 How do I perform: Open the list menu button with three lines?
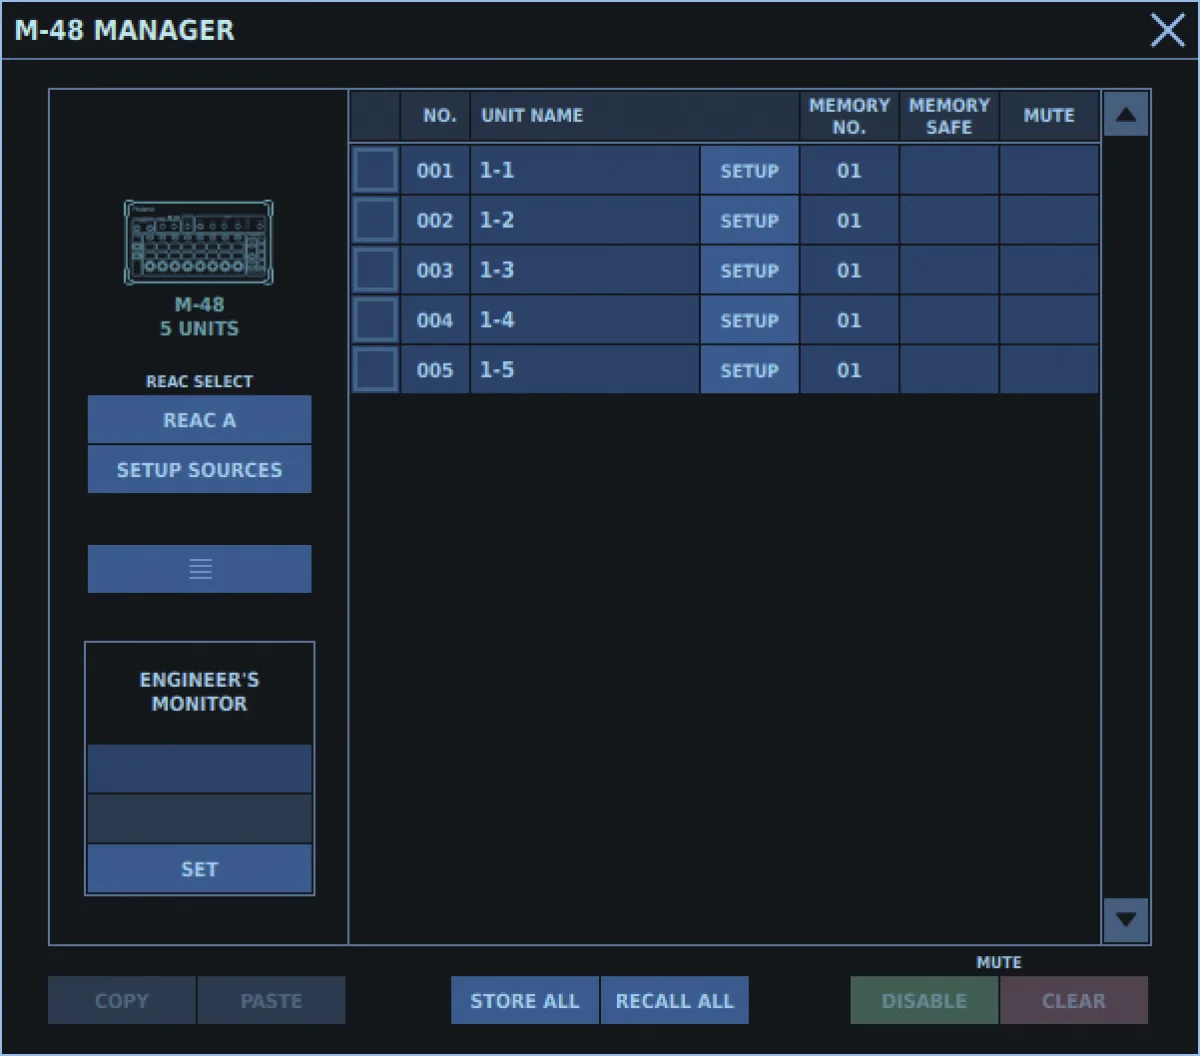[x=200, y=569]
